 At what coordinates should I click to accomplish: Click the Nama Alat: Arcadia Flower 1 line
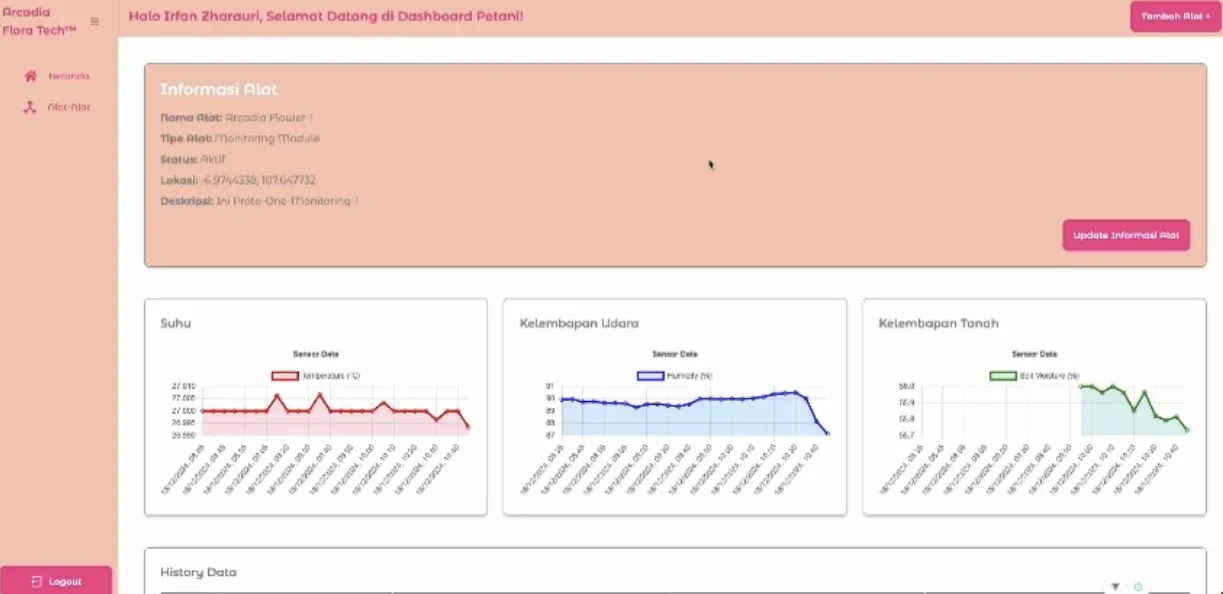point(237,117)
